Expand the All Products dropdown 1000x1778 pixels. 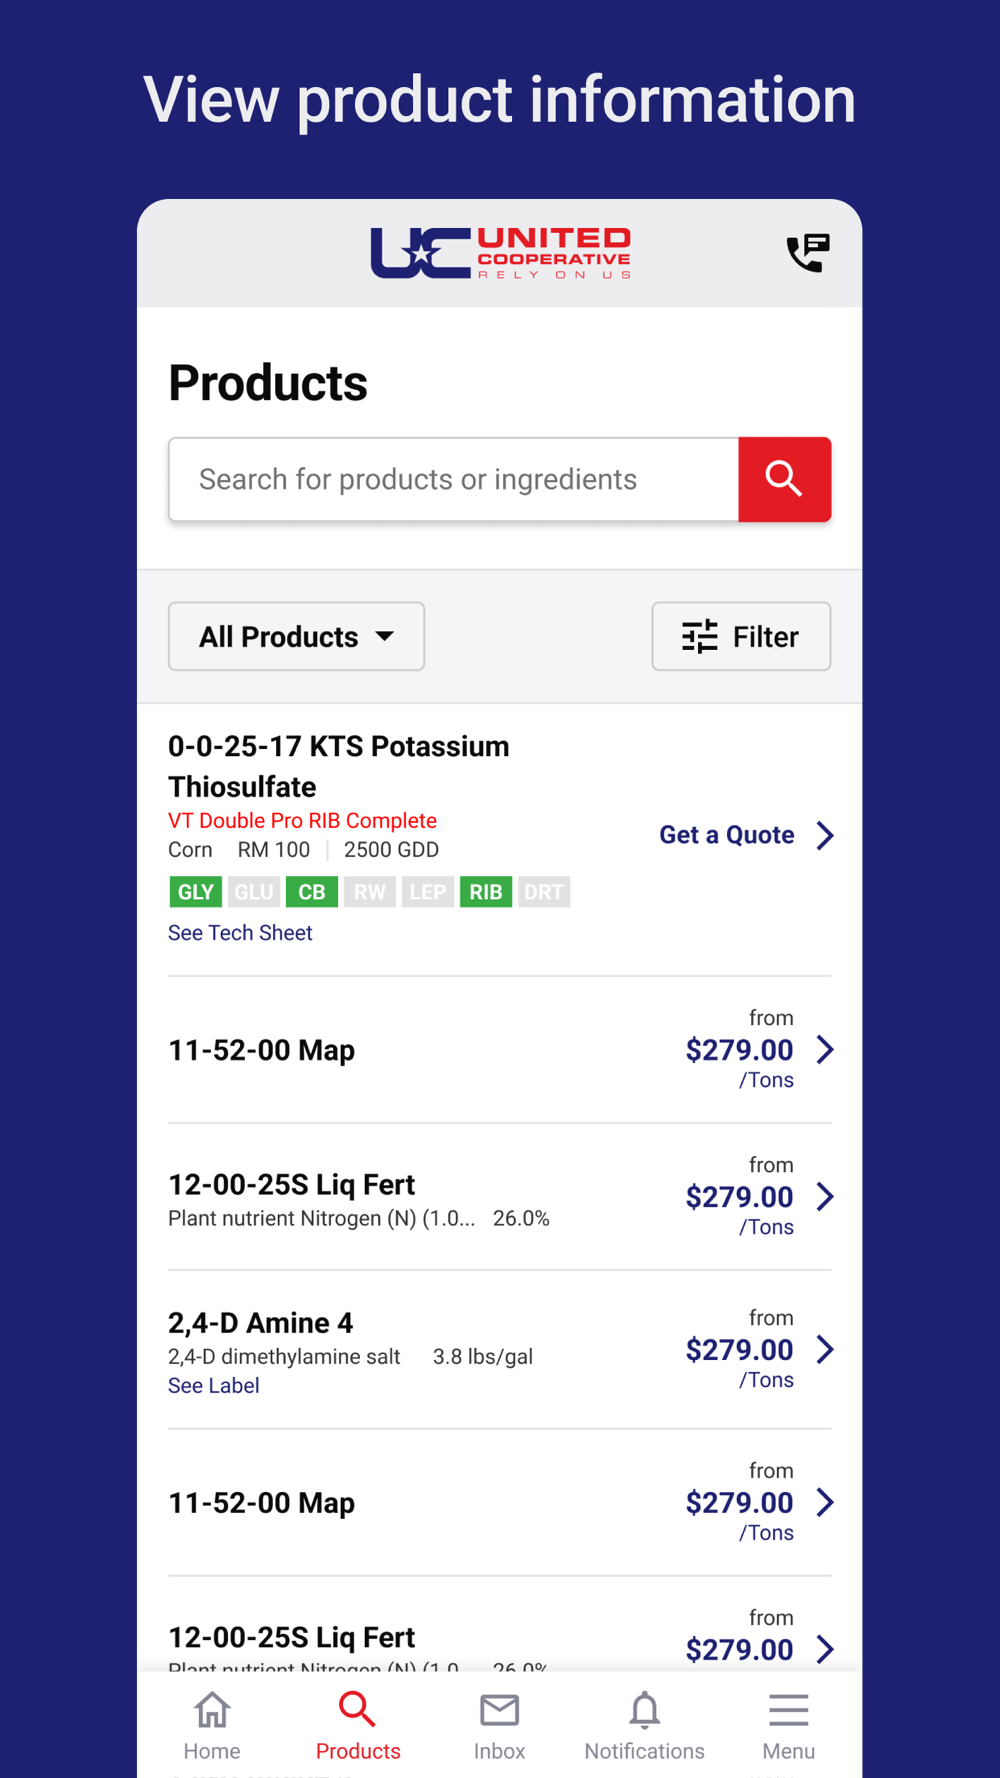296,636
